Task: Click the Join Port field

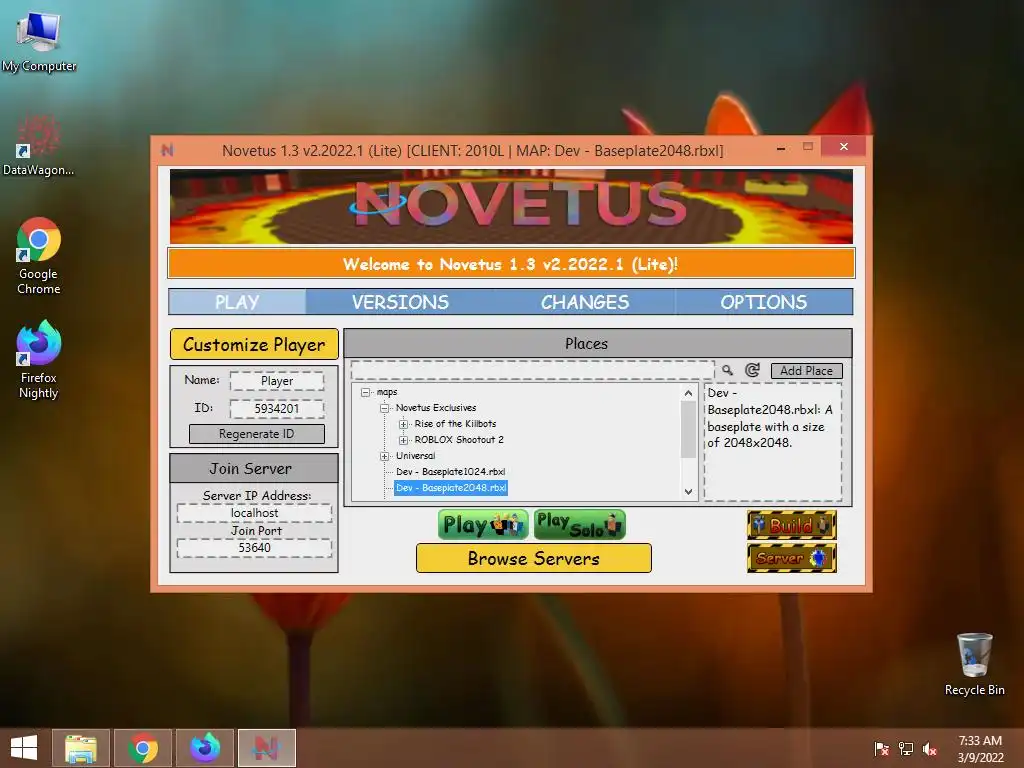Action: tap(255, 548)
